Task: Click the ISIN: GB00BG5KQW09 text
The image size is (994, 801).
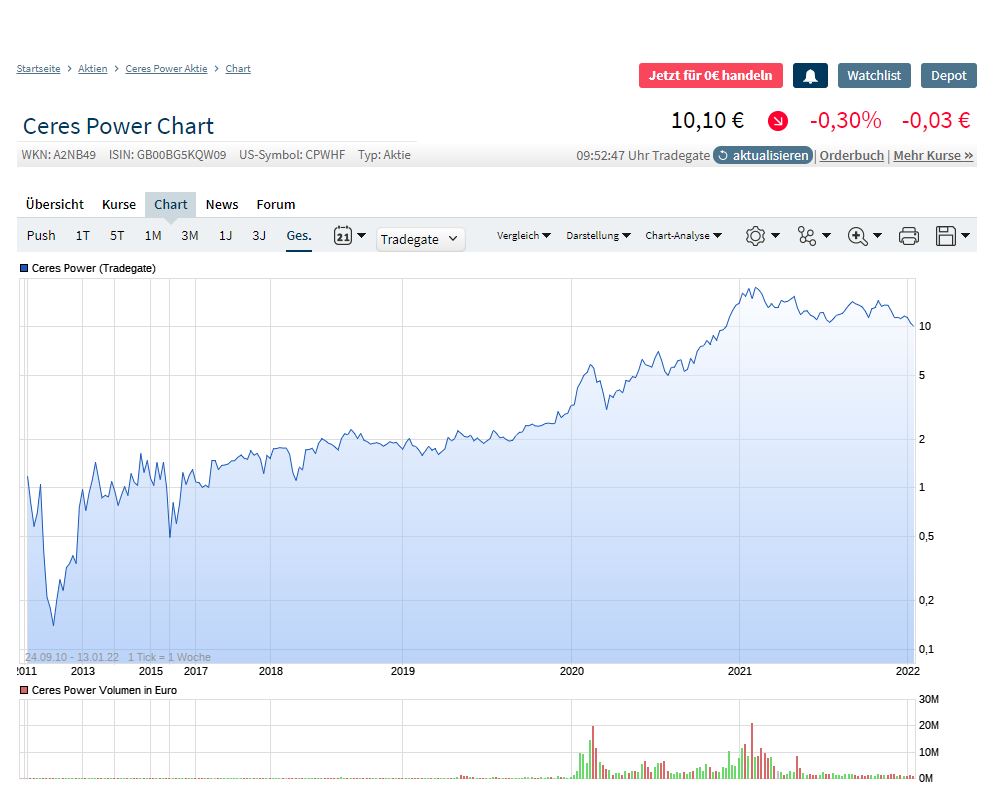Action: (167, 155)
